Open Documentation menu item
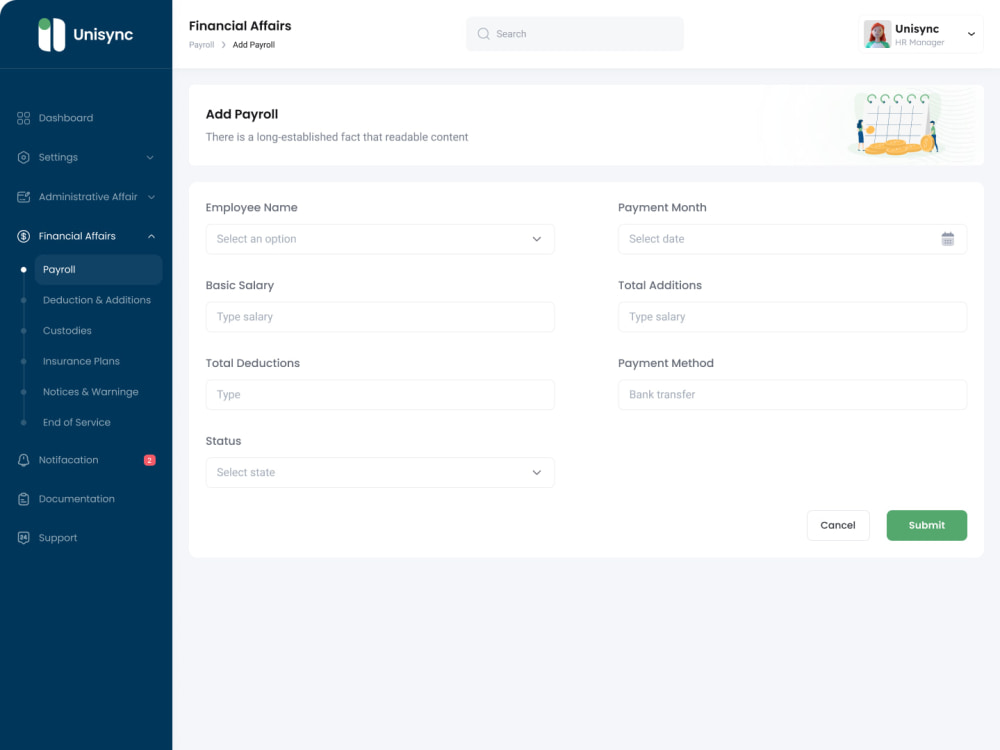The height and width of the screenshot is (750, 1000). pos(77,499)
